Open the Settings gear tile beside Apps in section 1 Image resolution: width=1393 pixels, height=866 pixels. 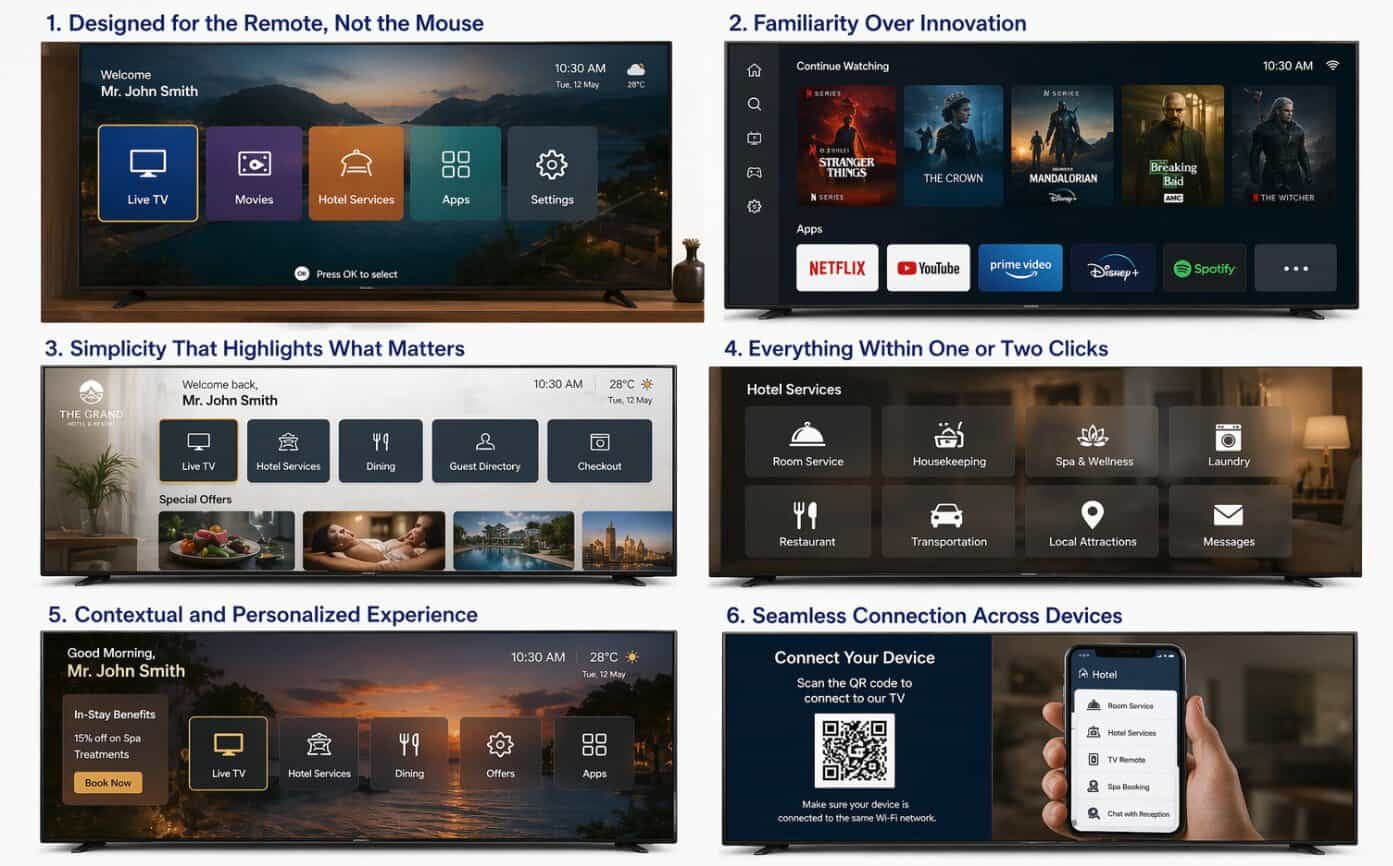(x=552, y=173)
